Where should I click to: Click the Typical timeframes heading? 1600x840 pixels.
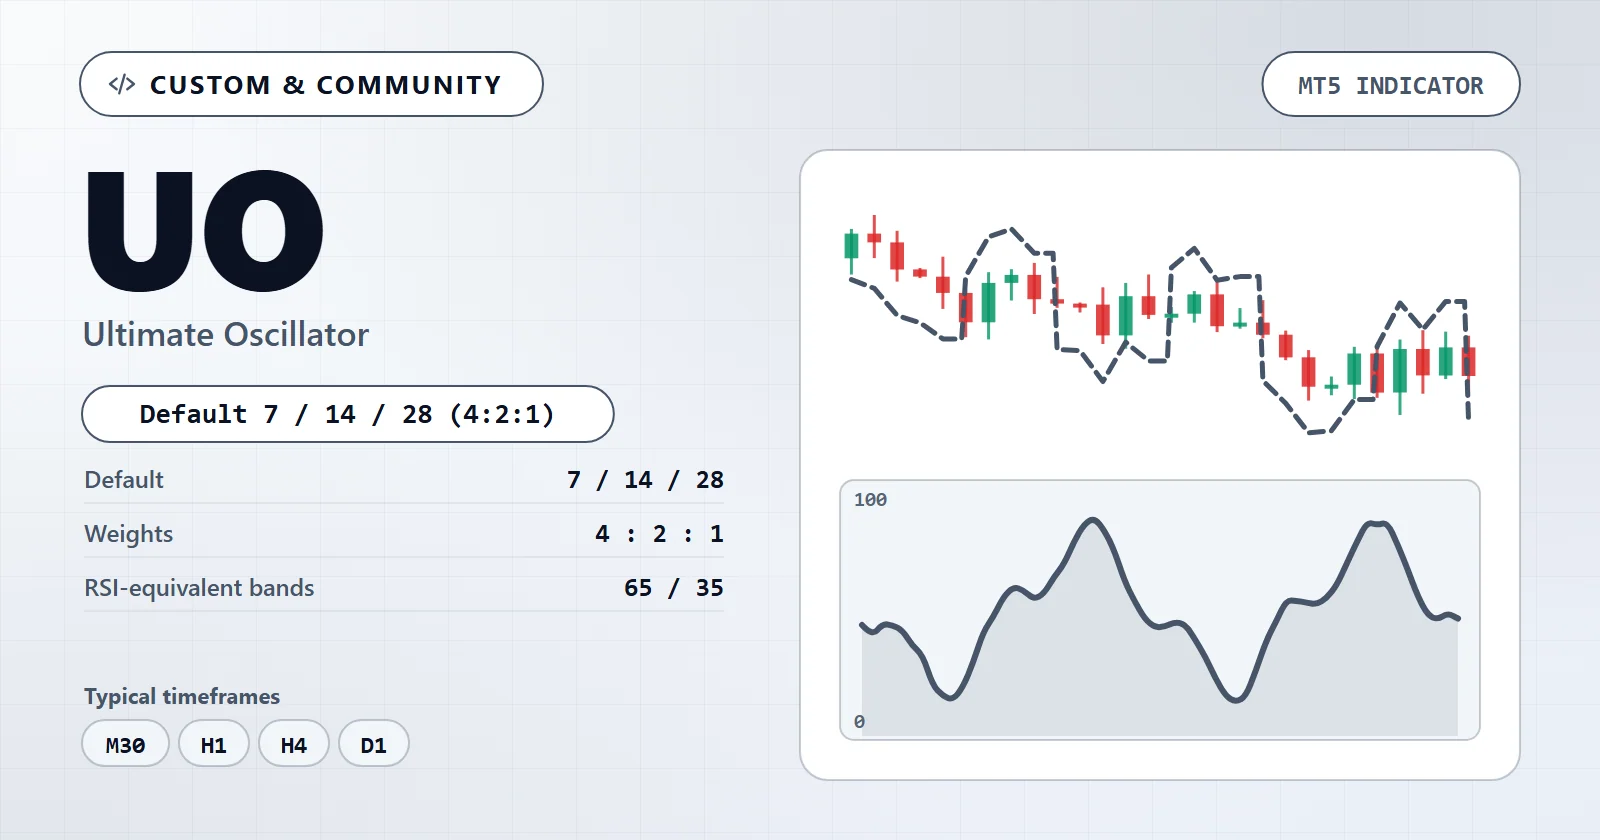[x=182, y=696]
